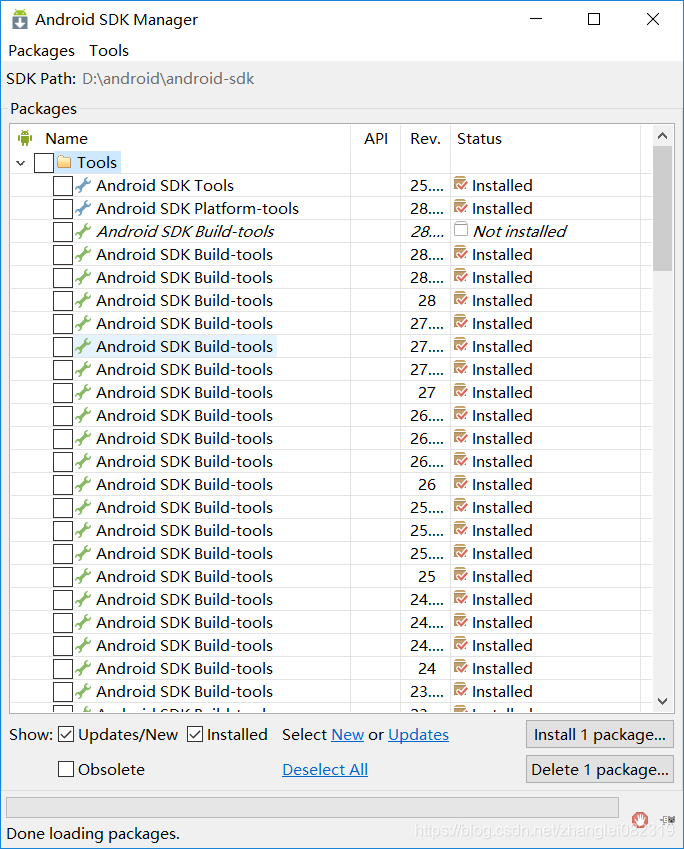Click installed icon for Build-tools revision 25
684x849 pixels.
[460, 575]
